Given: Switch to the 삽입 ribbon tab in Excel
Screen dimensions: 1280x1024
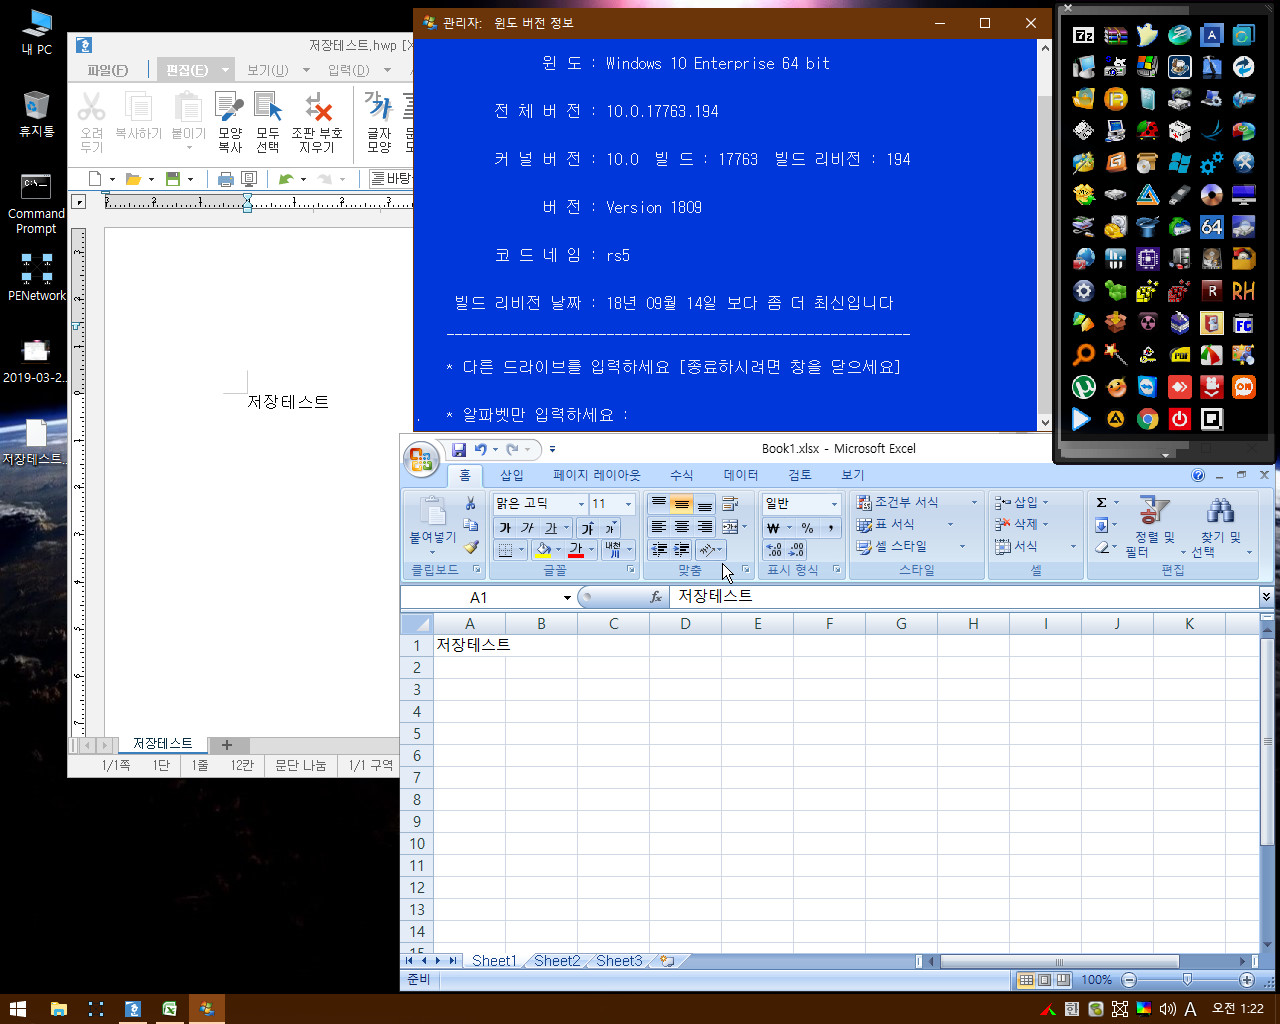Looking at the screenshot, I should pyautogui.click(x=512, y=475).
